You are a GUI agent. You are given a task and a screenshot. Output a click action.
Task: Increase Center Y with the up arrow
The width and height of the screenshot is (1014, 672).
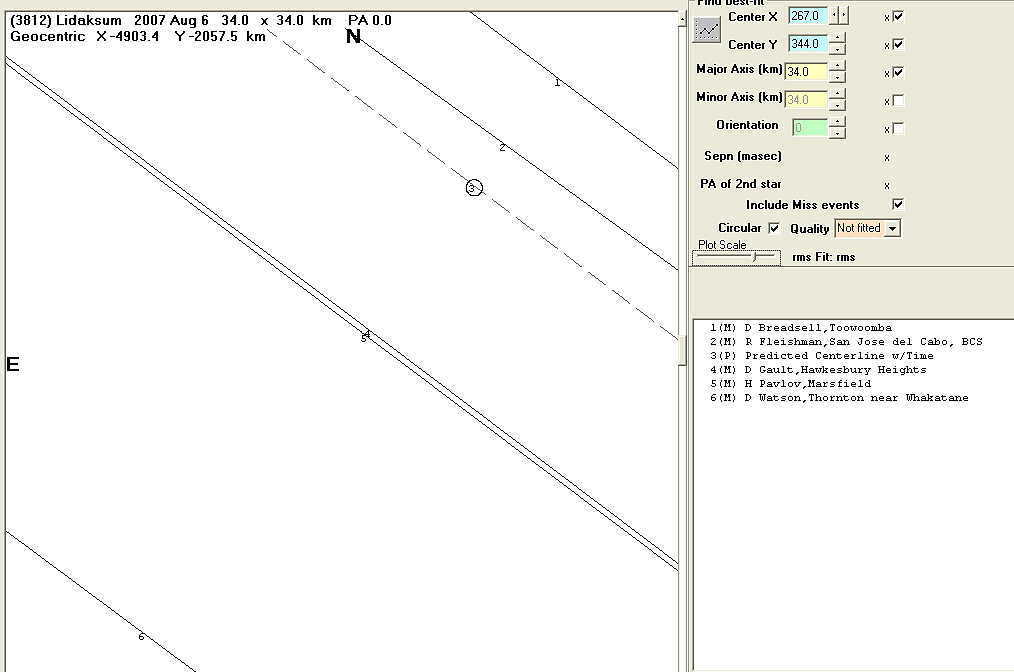[837, 39]
